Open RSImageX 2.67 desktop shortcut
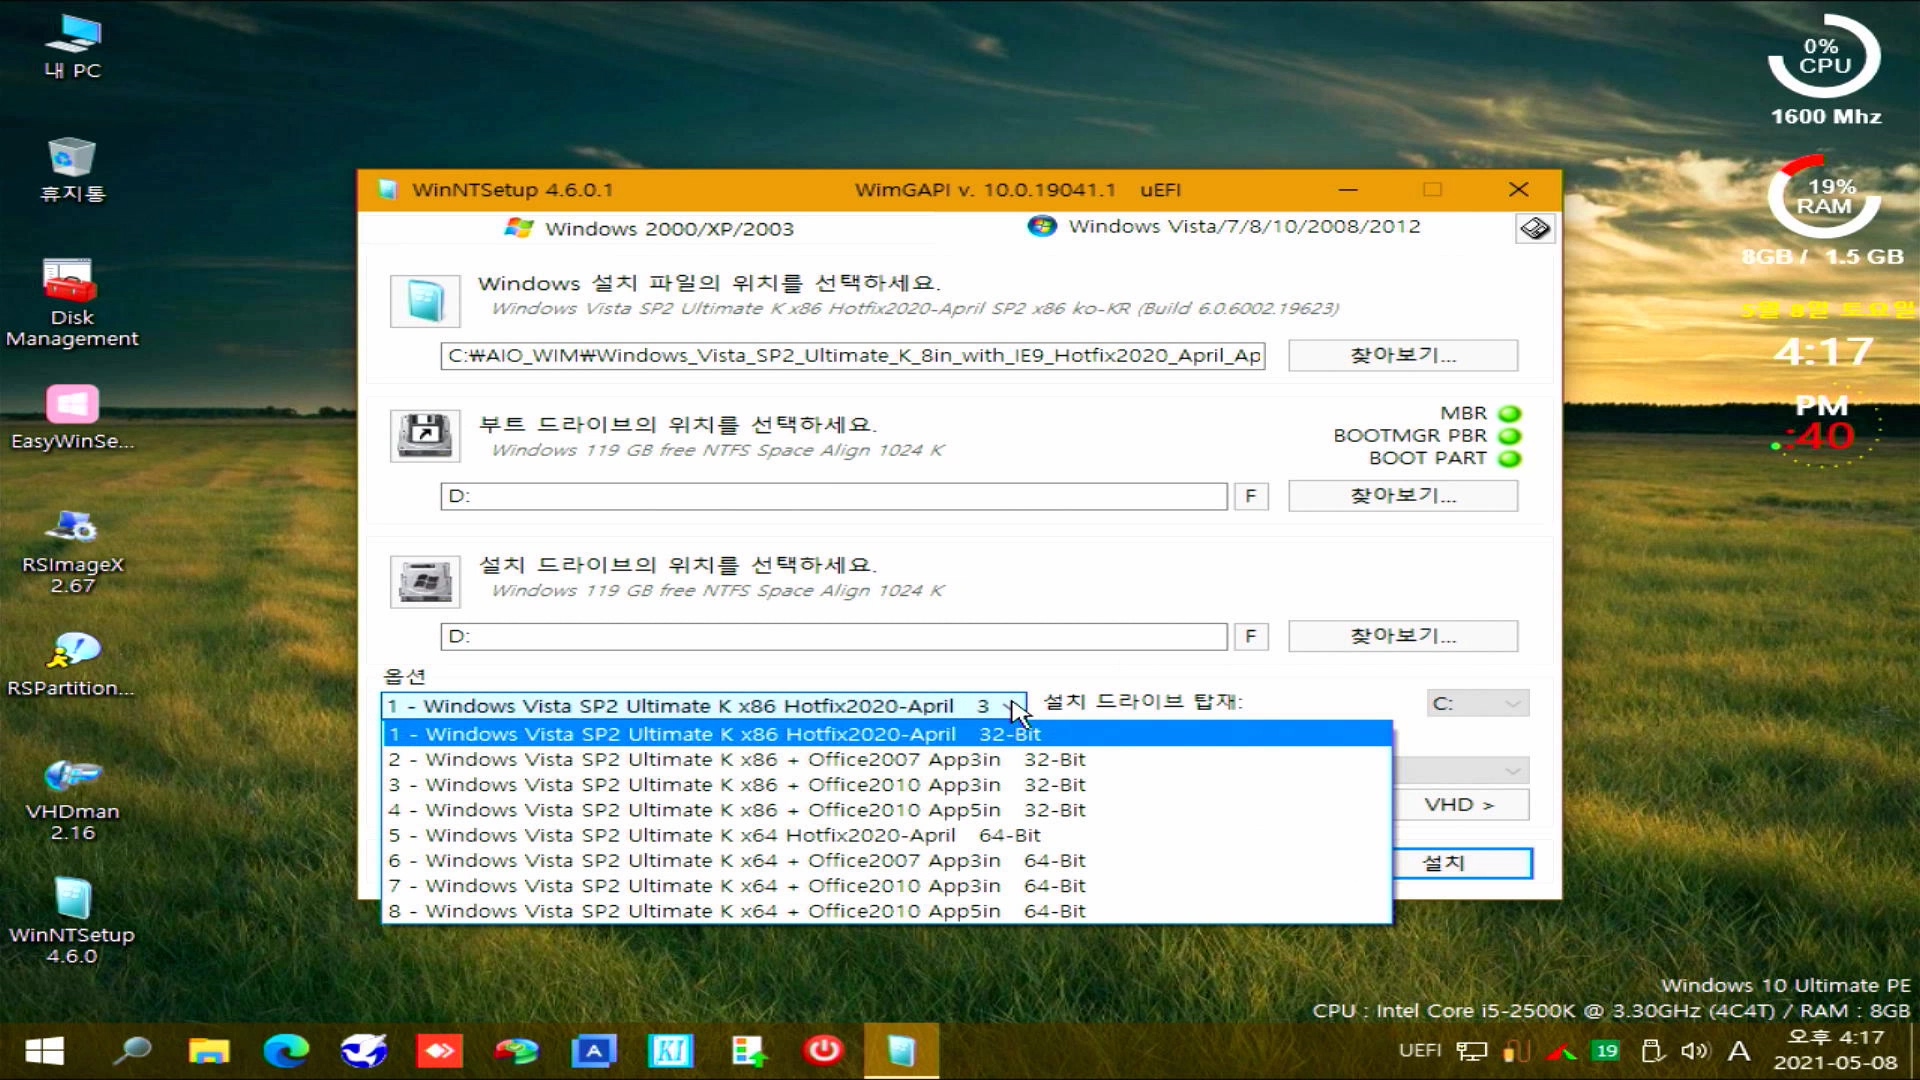Viewport: 1920px width, 1080px height. point(72,551)
